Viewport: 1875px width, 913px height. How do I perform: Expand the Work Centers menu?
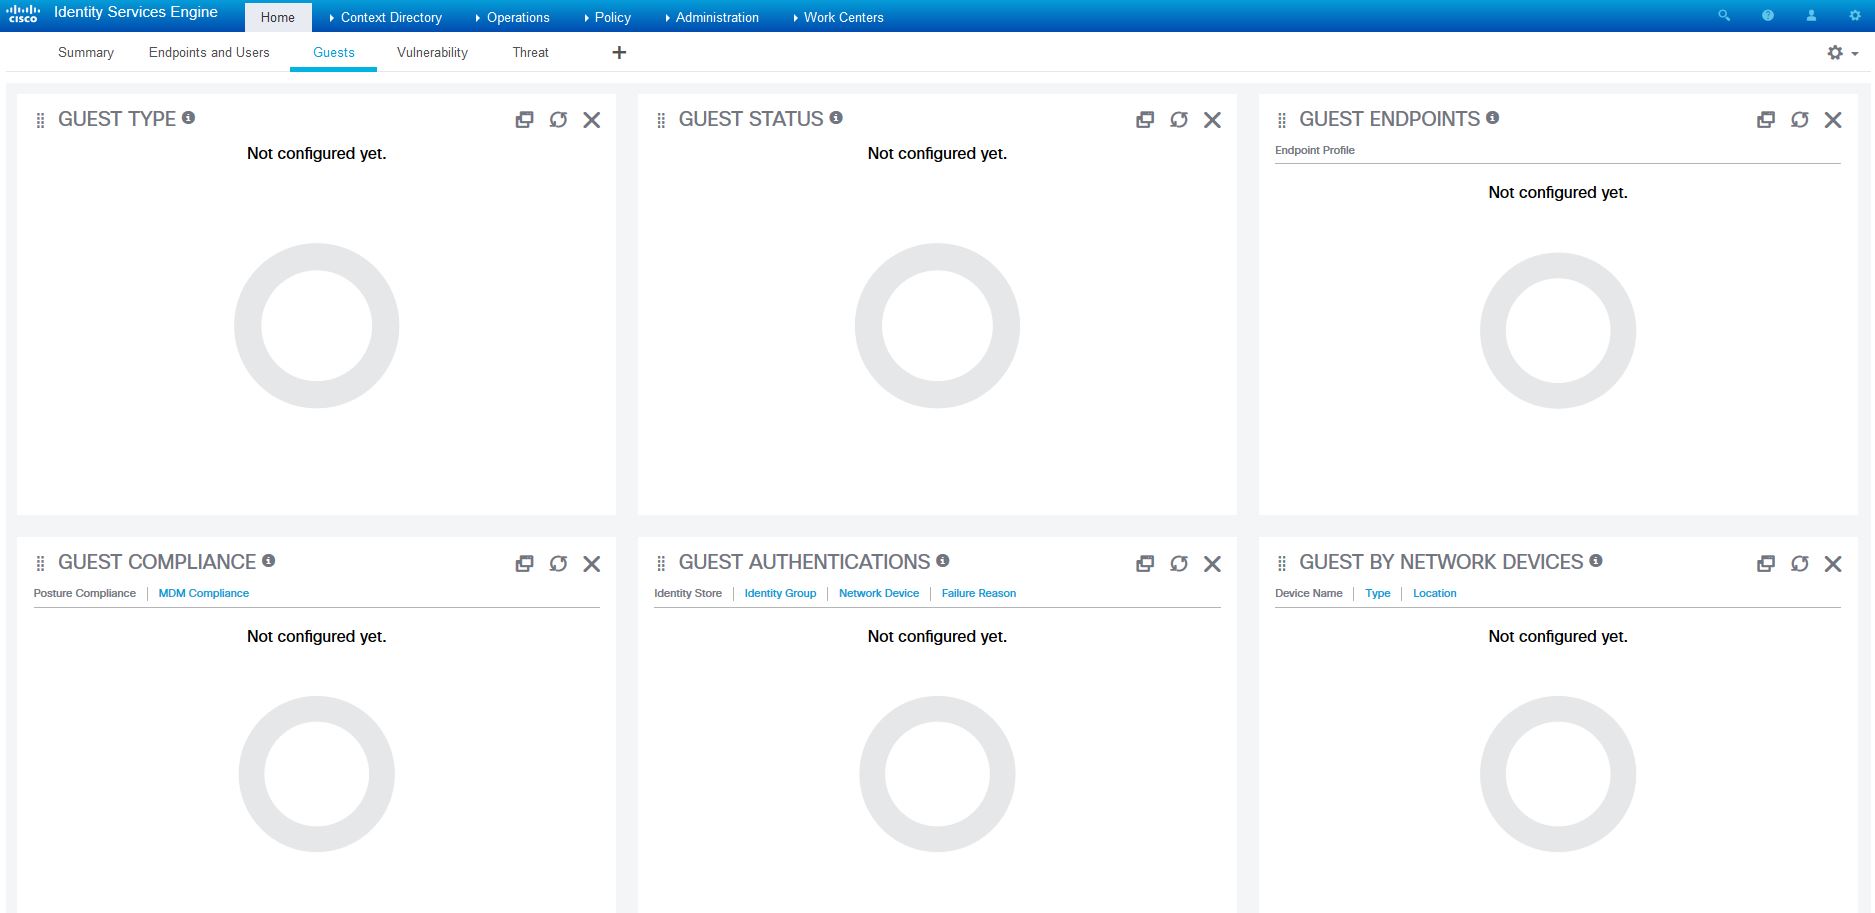[838, 17]
